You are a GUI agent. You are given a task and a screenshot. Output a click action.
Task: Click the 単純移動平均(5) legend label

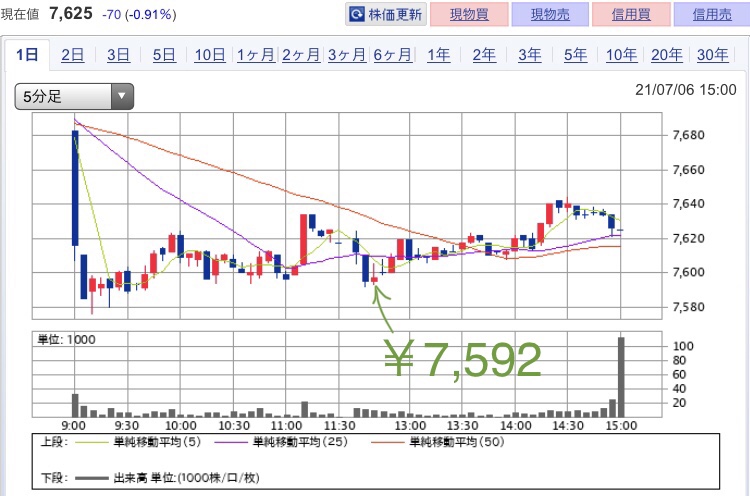[x=157, y=442]
